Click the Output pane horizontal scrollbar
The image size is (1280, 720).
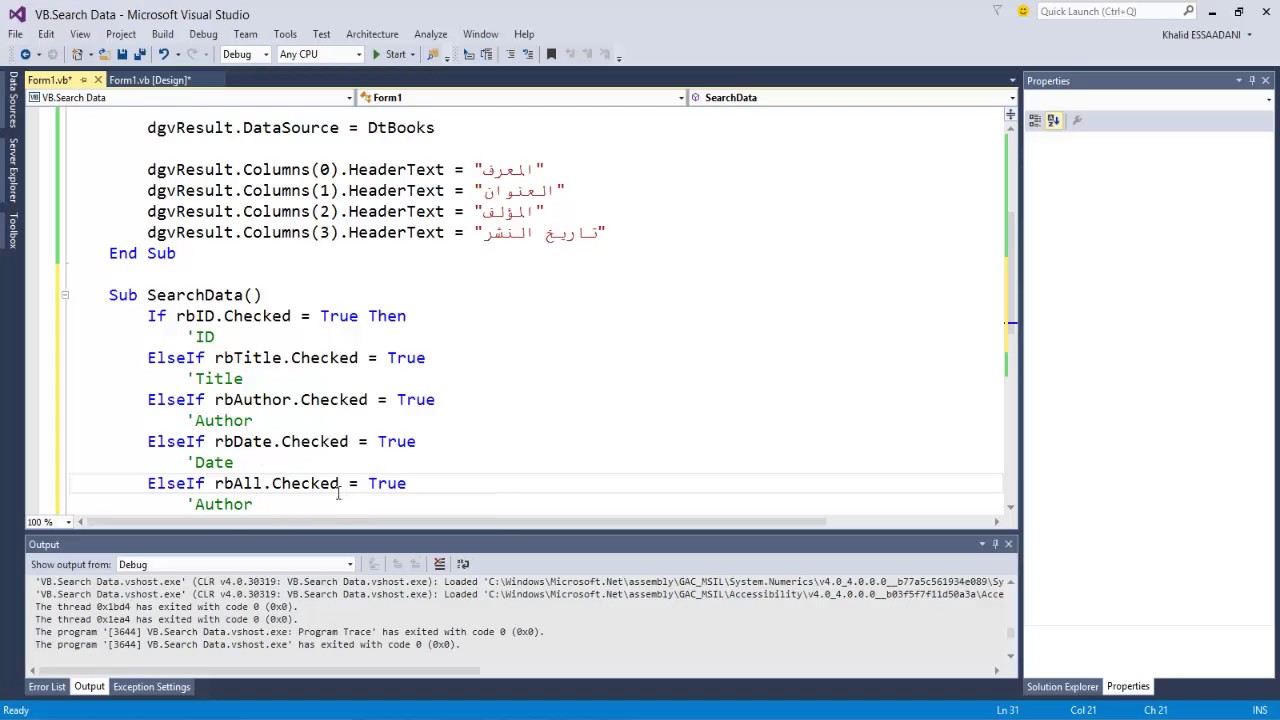(x=258, y=670)
